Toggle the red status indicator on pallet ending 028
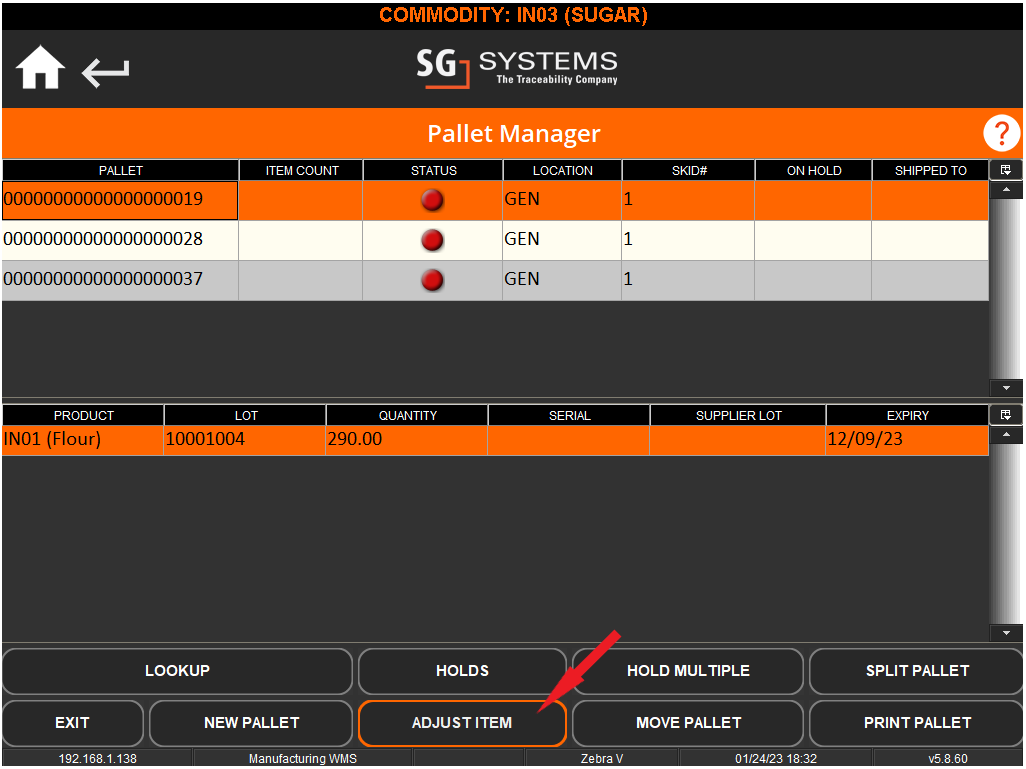Viewport: 1026px width, 769px height. [x=431, y=240]
